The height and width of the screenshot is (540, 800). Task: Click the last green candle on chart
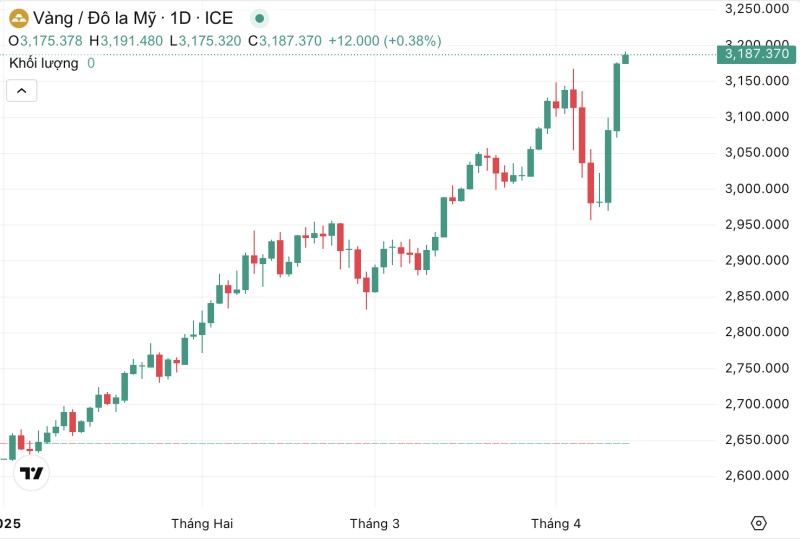[x=626, y=58]
